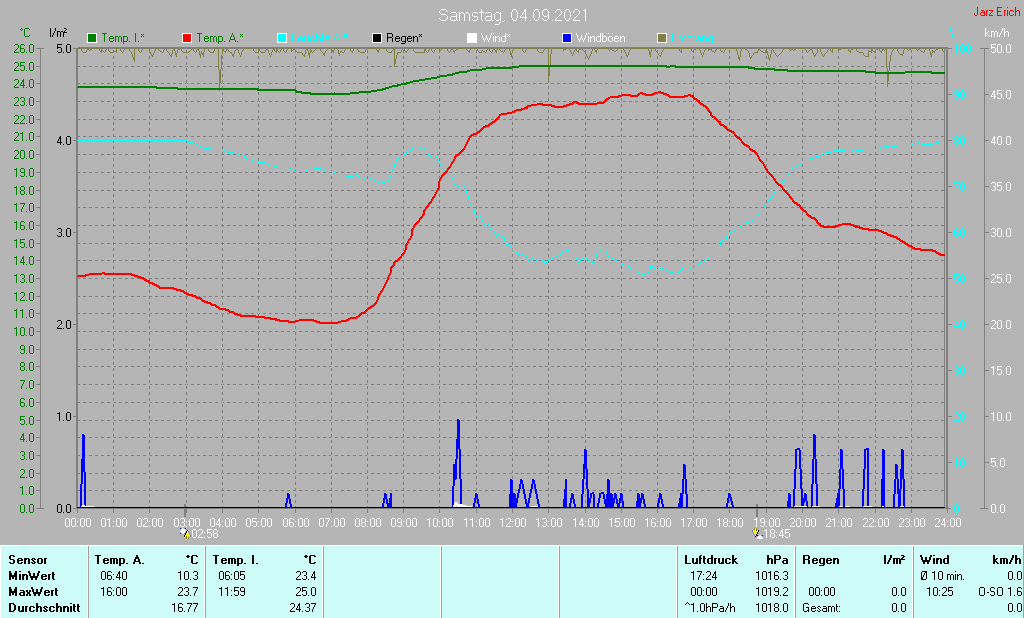Click the Temp. I. maximum time 11:59

[232, 592]
